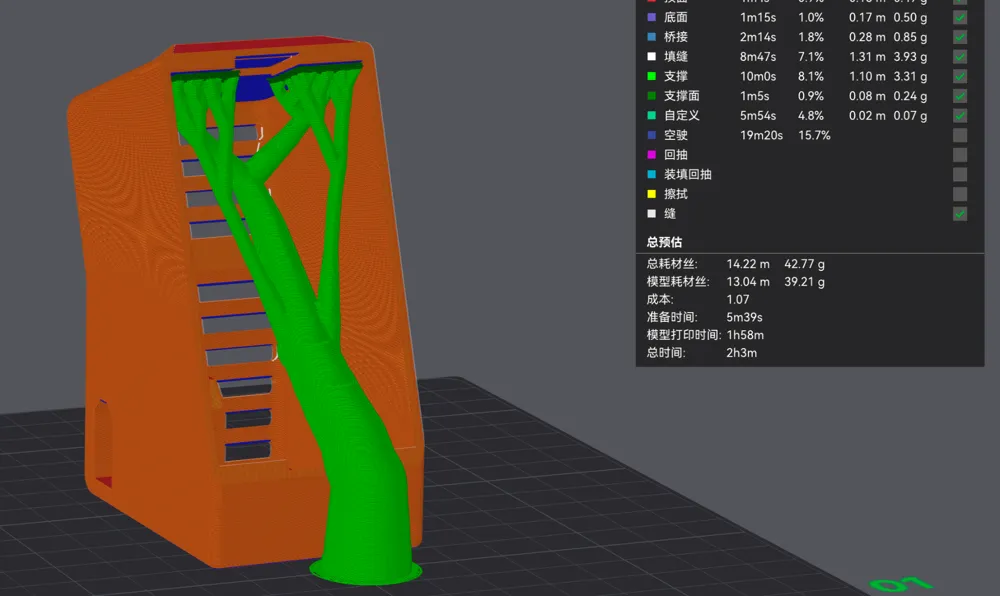Hide 填缝 lines via its checkbox
Viewport: 1000px width, 596px height.
(959, 57)
